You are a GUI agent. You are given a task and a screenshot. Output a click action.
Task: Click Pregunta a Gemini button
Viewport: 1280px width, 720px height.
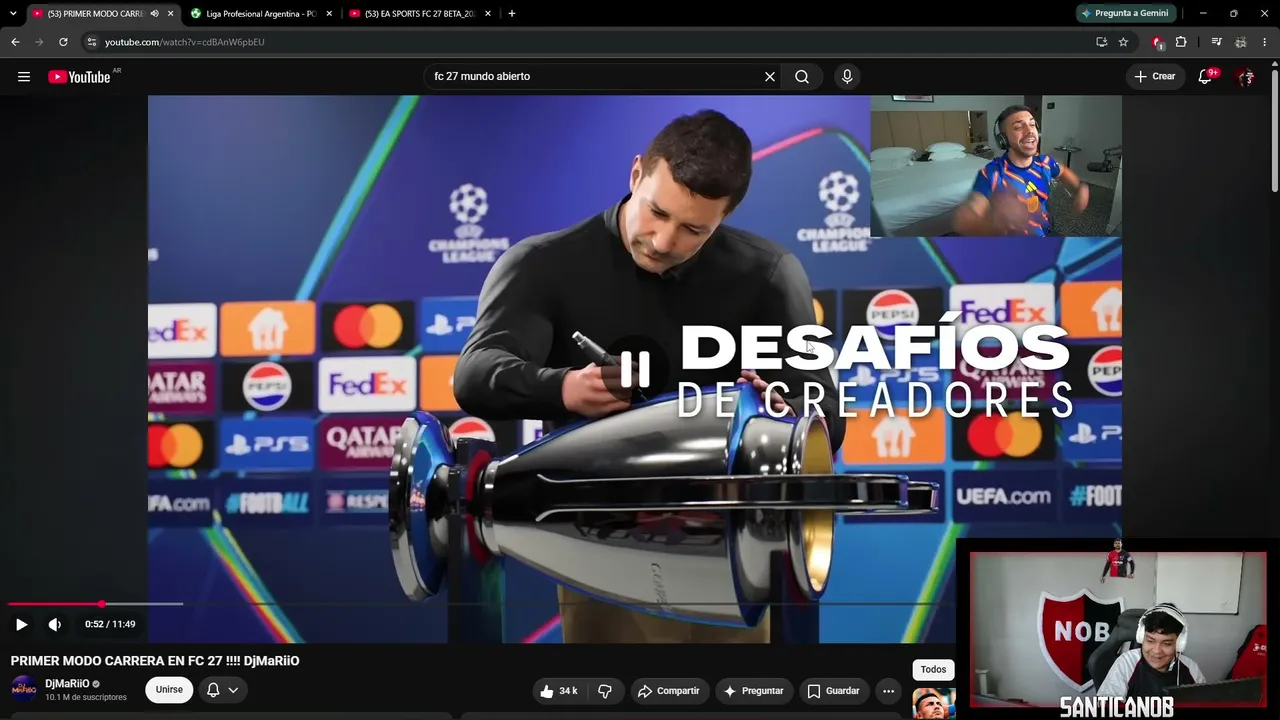tap(1125, 14)
